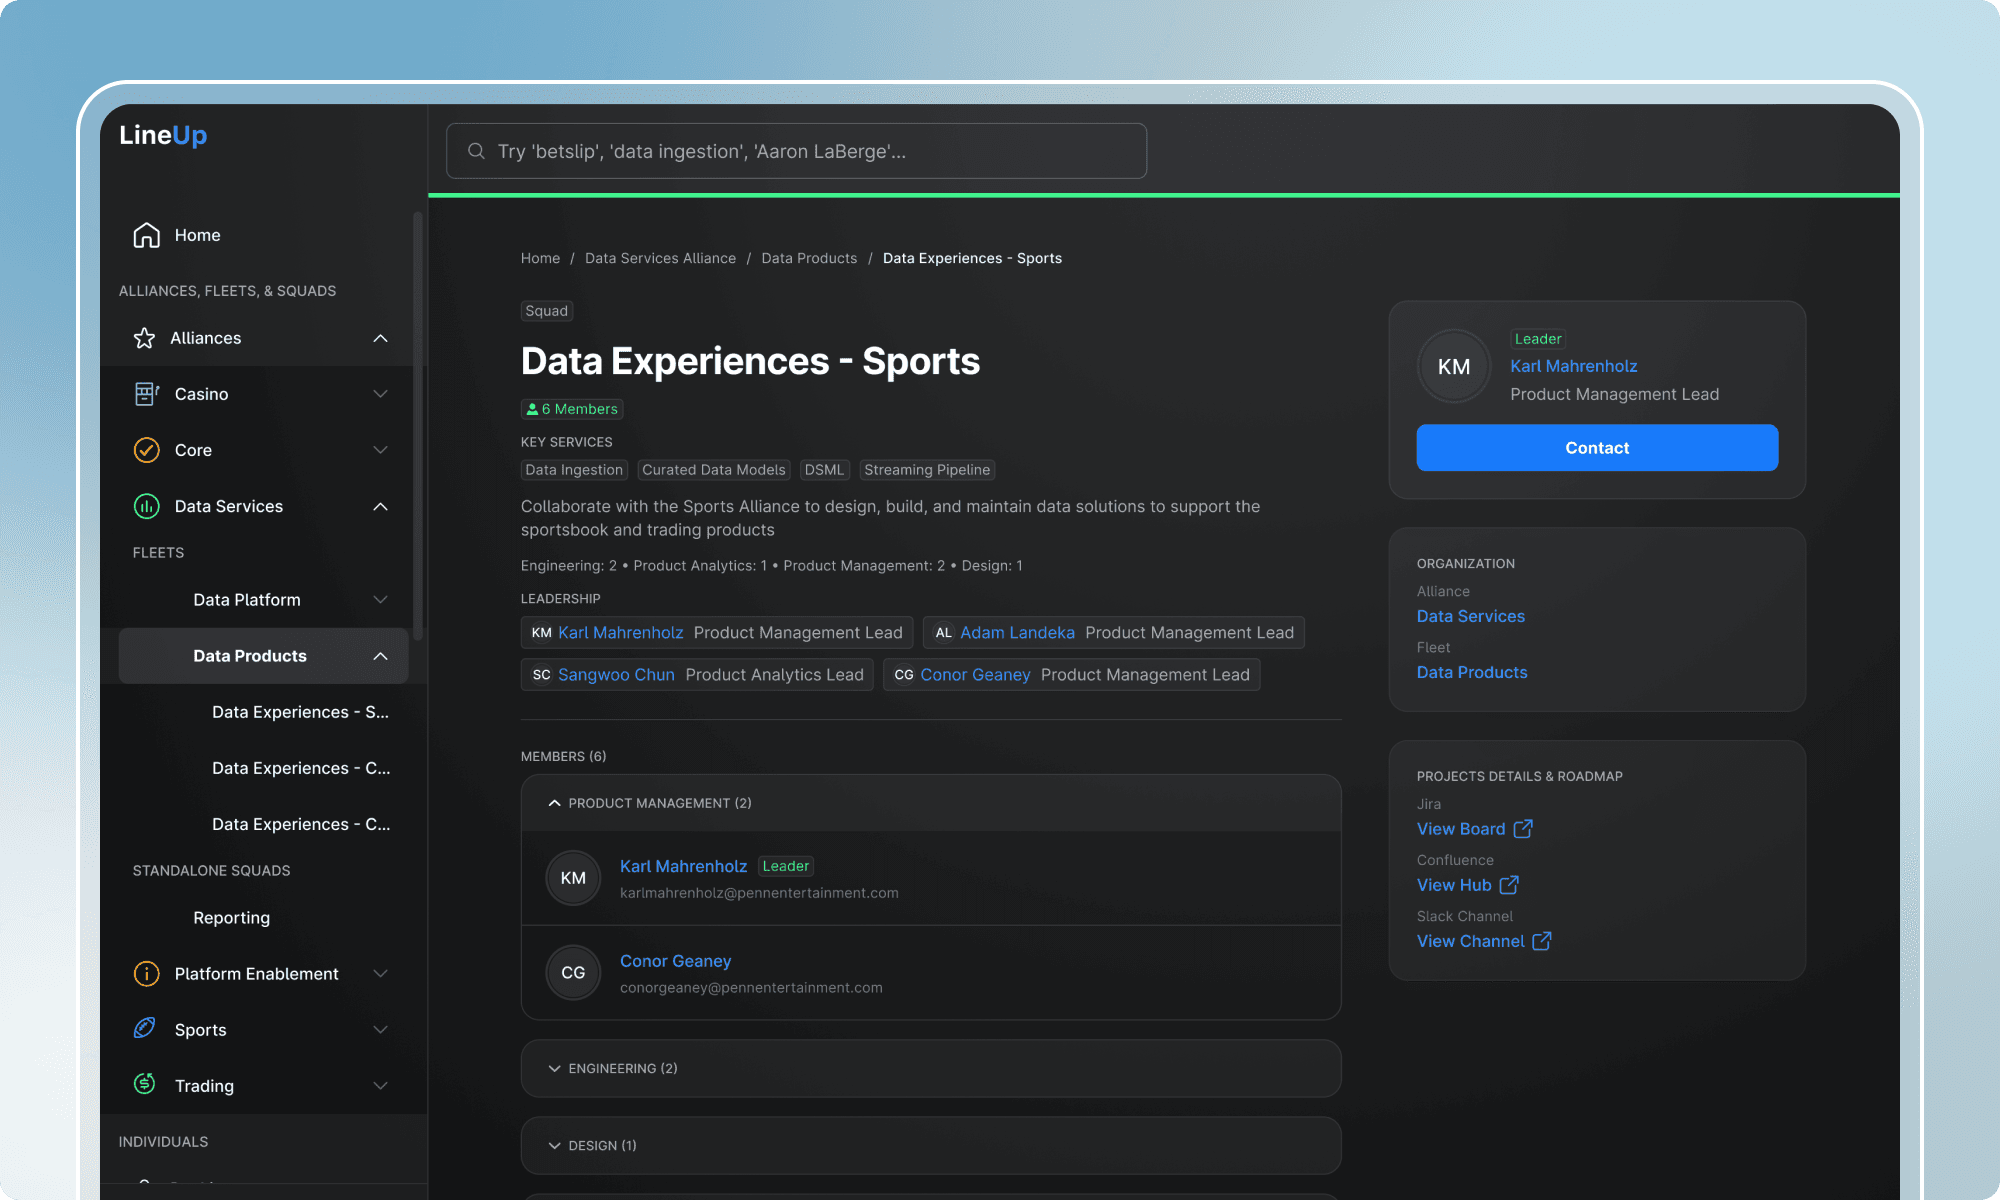Image resolution: width=2000 pixels, height=1200 pixels.
Task: Click the Casino slot machine icon
Action: [146, 394]
